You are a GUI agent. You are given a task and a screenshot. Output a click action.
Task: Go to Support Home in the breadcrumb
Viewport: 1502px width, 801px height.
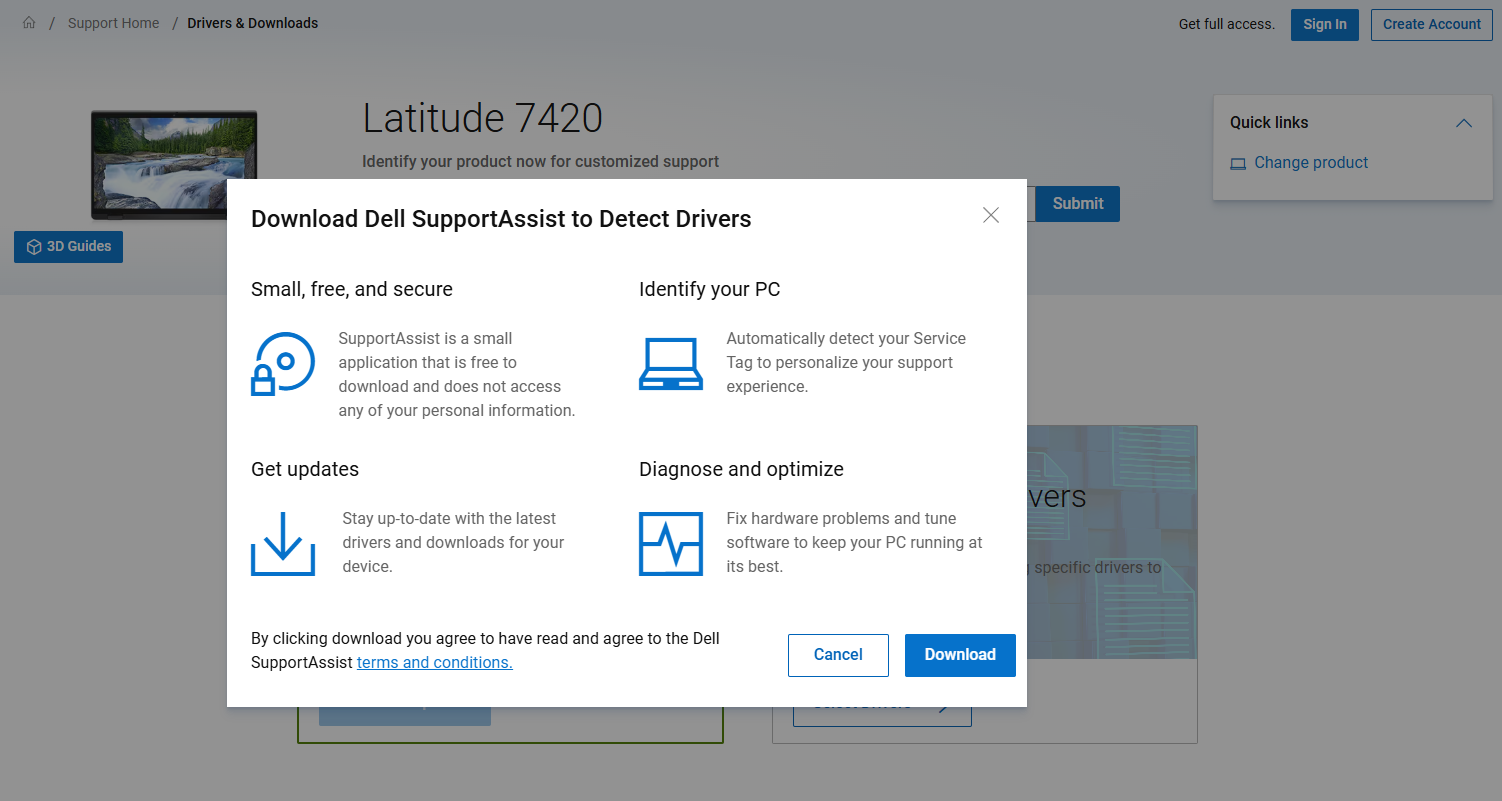(x=114, y=23)
